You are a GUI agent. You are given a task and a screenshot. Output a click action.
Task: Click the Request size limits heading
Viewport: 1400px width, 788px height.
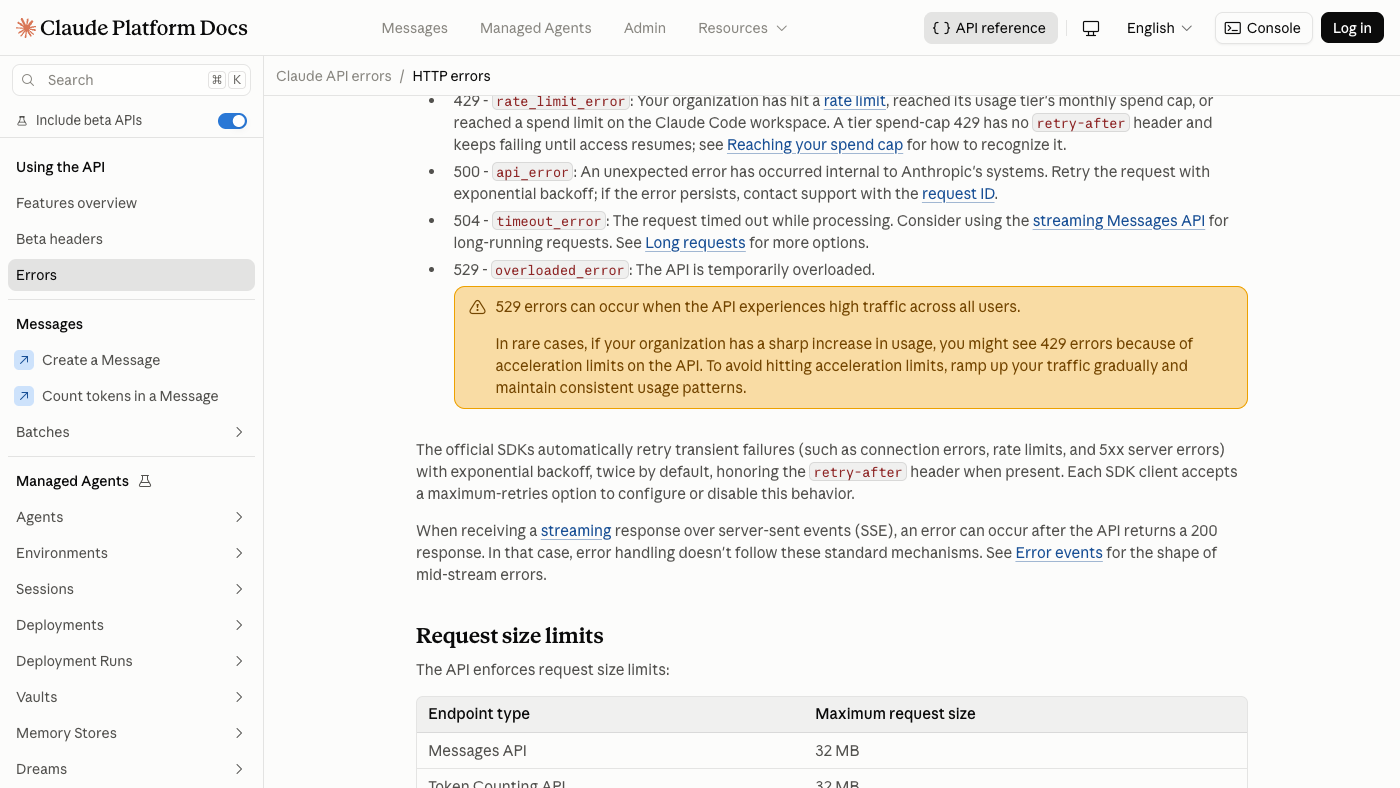[510, 636]
